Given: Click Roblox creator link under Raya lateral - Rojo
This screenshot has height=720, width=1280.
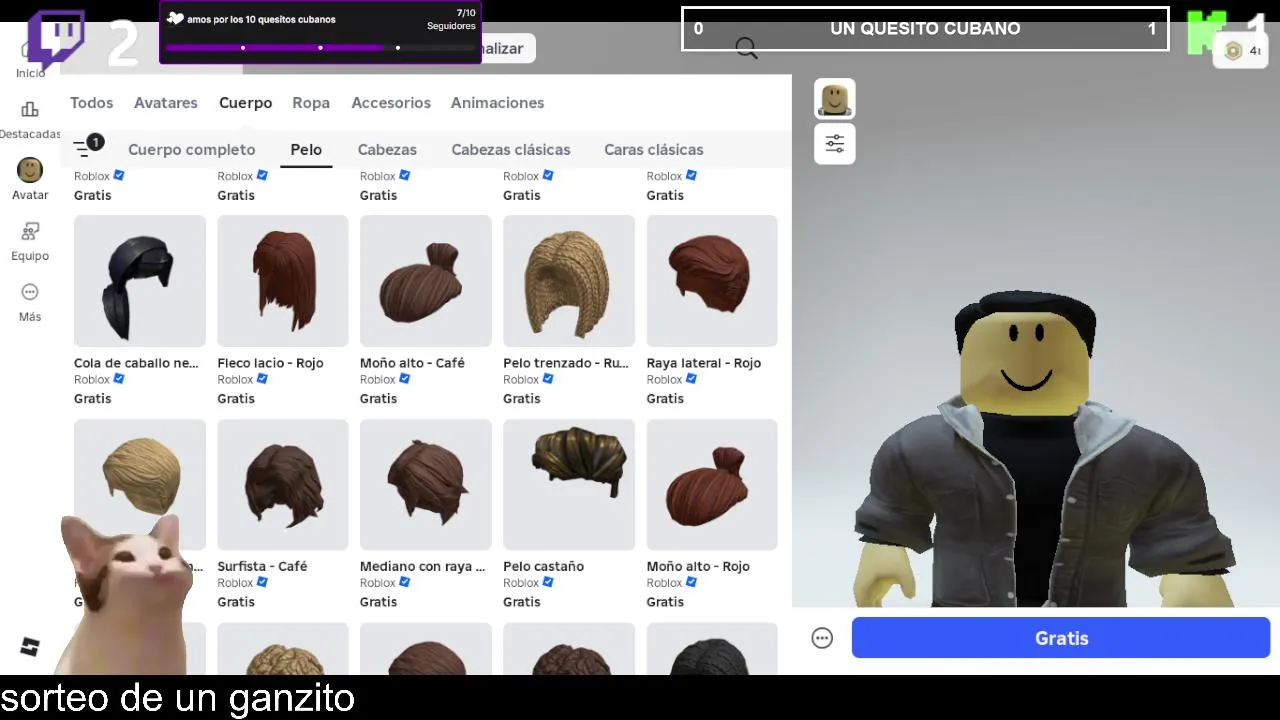Looking at the screenshot, I should (x=664, y=380).
